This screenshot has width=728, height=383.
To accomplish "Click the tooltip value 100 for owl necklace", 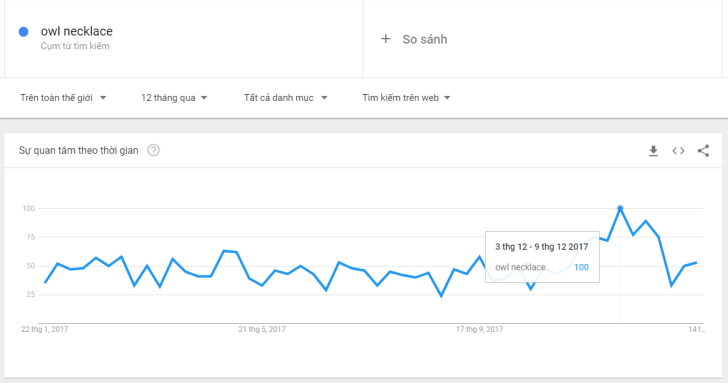I will (581, 267).
